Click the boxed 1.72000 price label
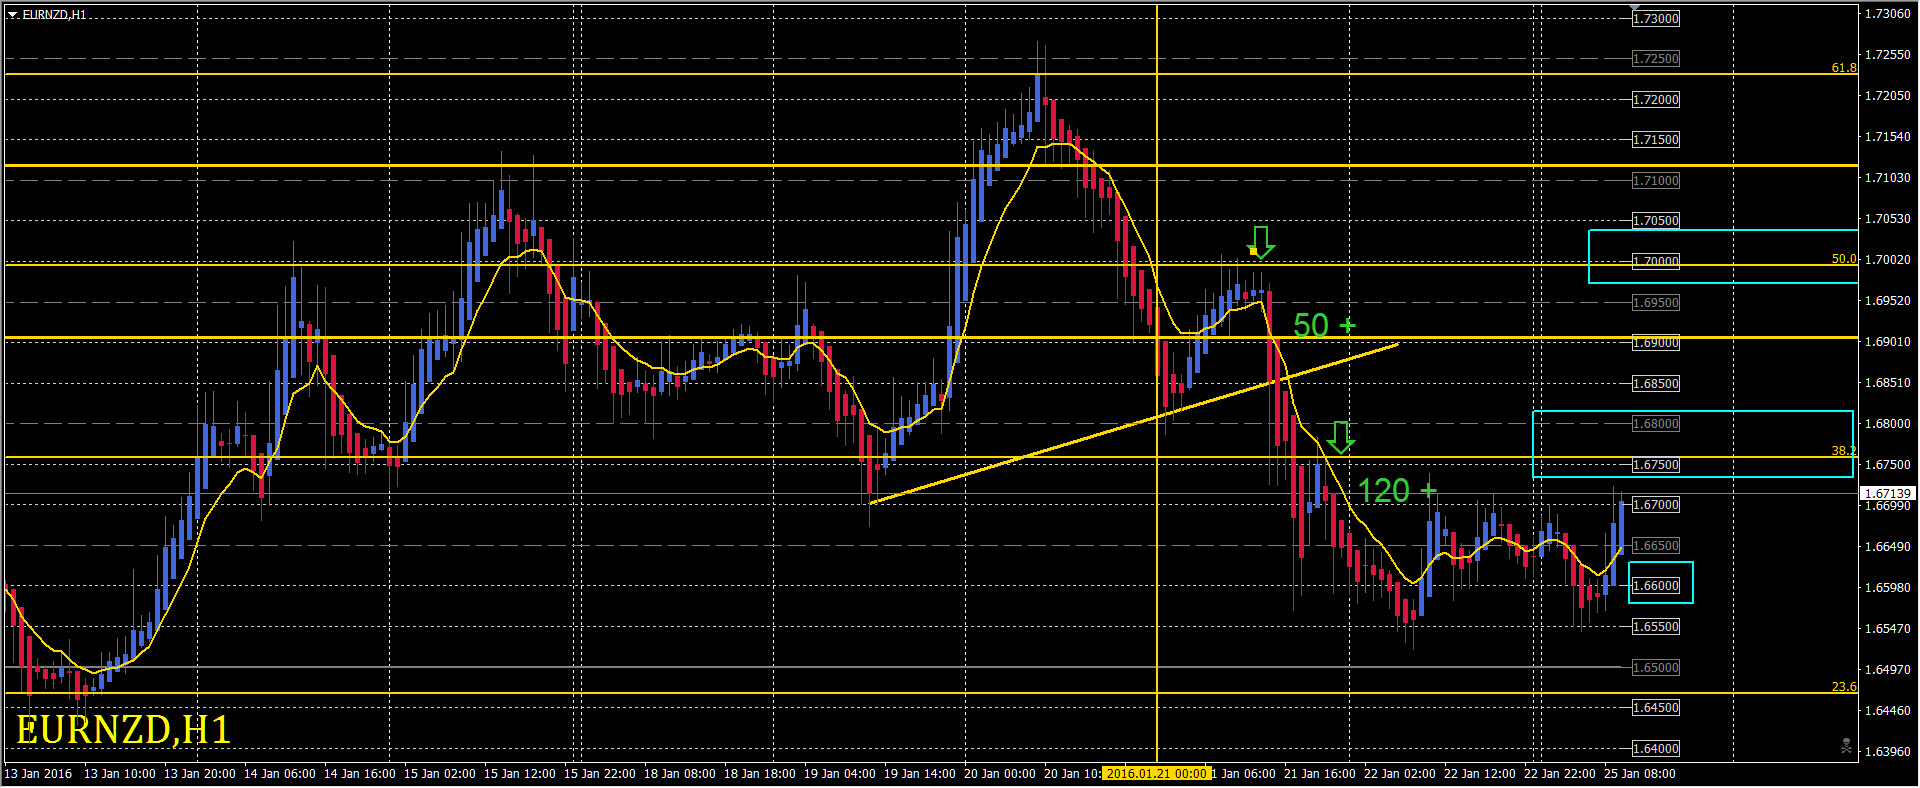1920x788 pixels. (x=1656, y=100)
